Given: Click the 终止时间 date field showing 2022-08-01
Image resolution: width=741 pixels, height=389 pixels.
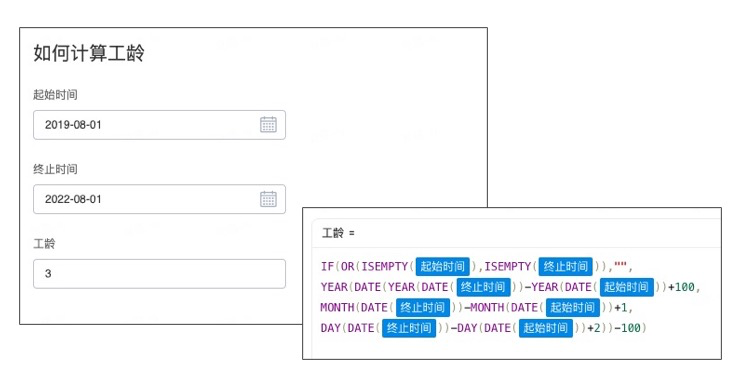Looking at the screenshot, I should pos(159,199).
